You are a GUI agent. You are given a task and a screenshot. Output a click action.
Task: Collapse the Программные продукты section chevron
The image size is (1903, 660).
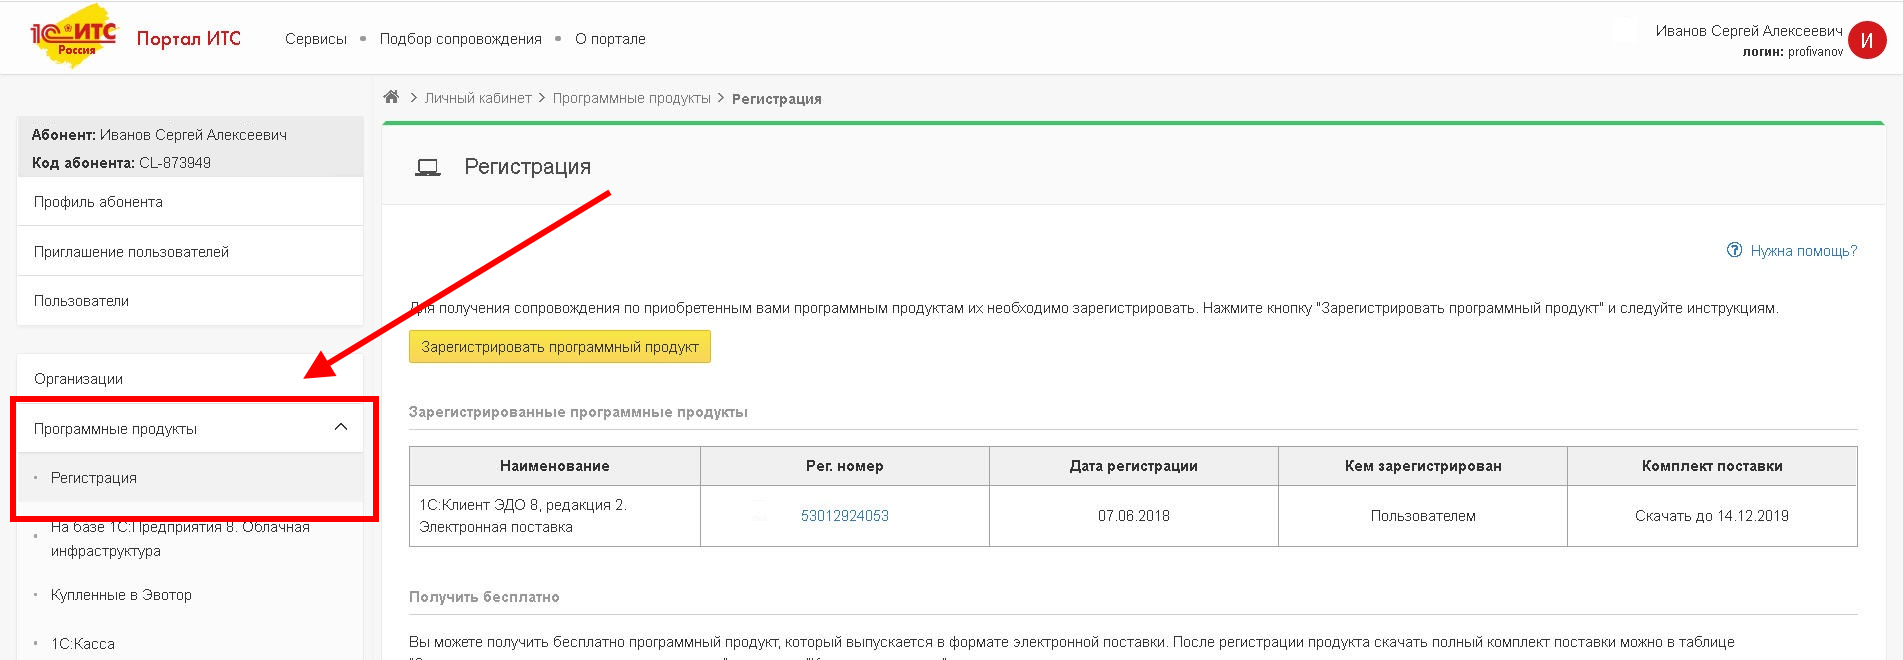[x=341, y=427]
